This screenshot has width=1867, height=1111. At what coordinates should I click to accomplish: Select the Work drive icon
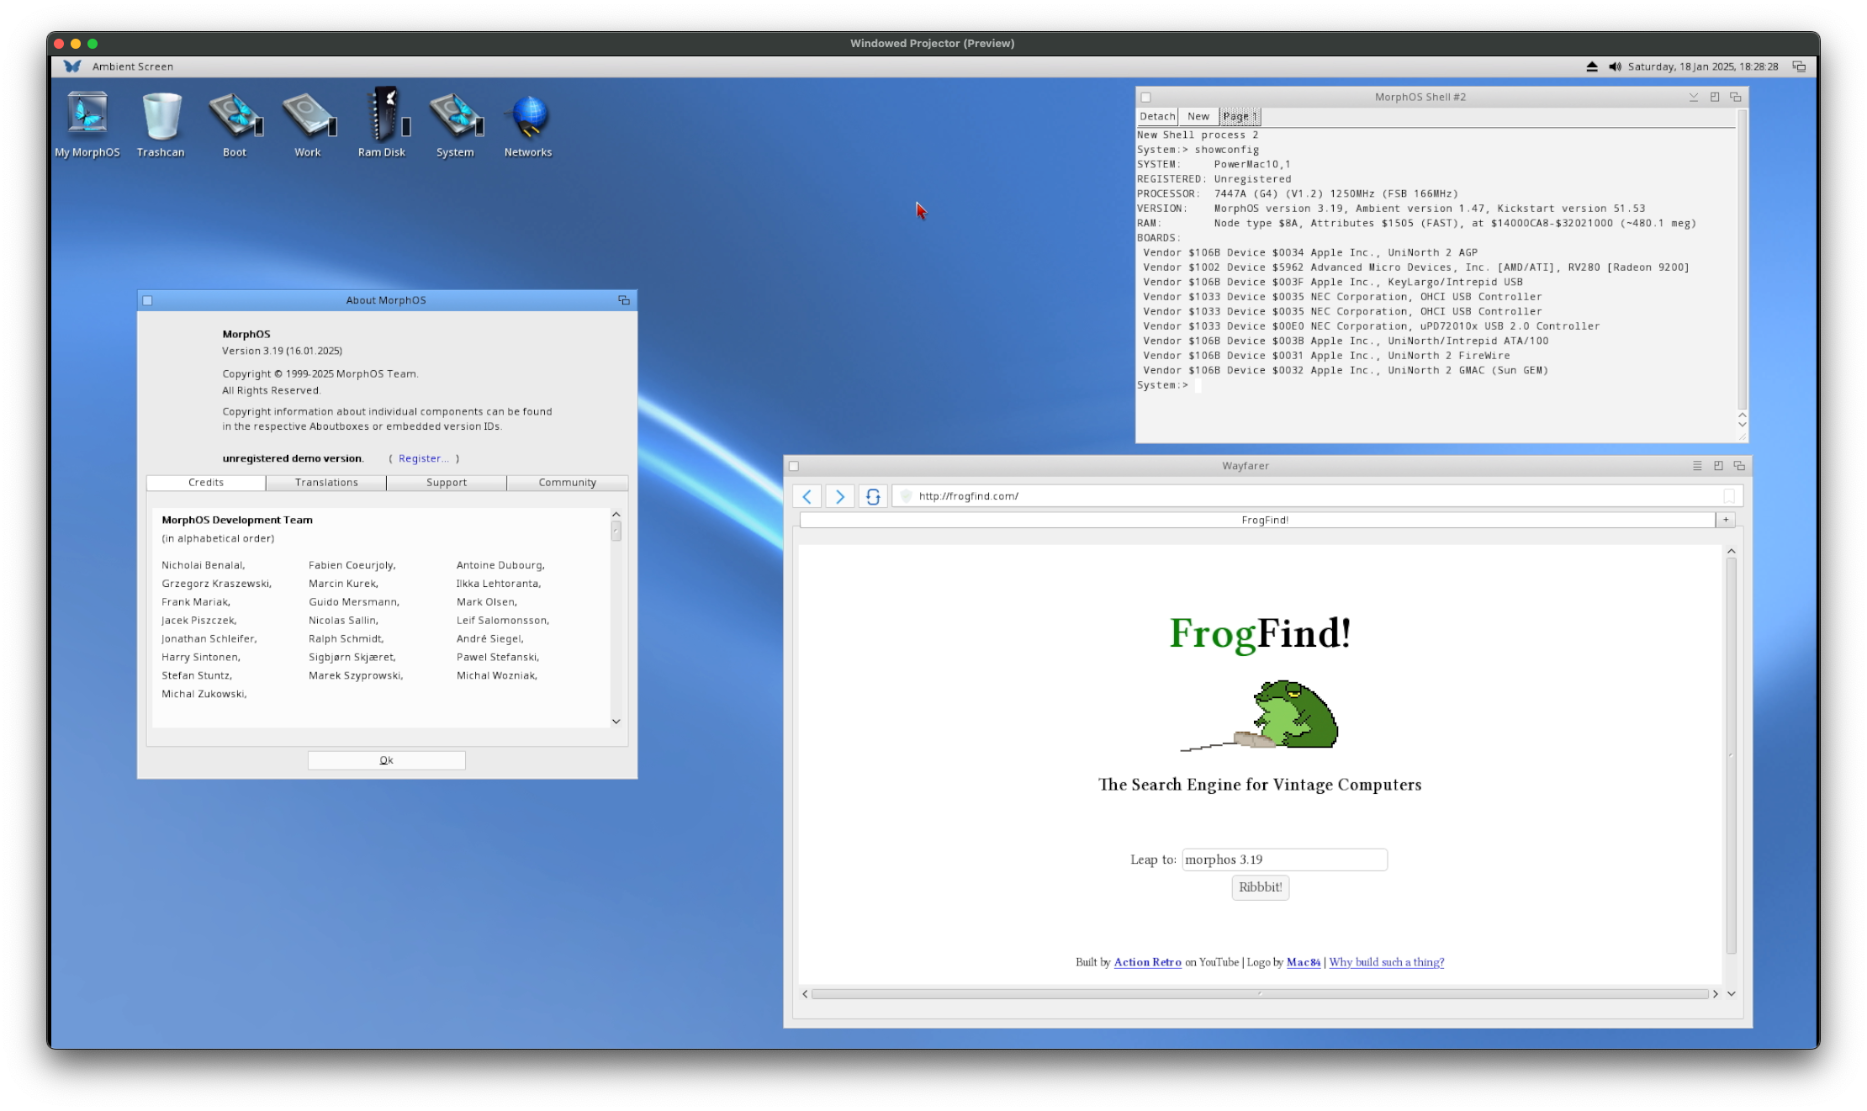308,123
